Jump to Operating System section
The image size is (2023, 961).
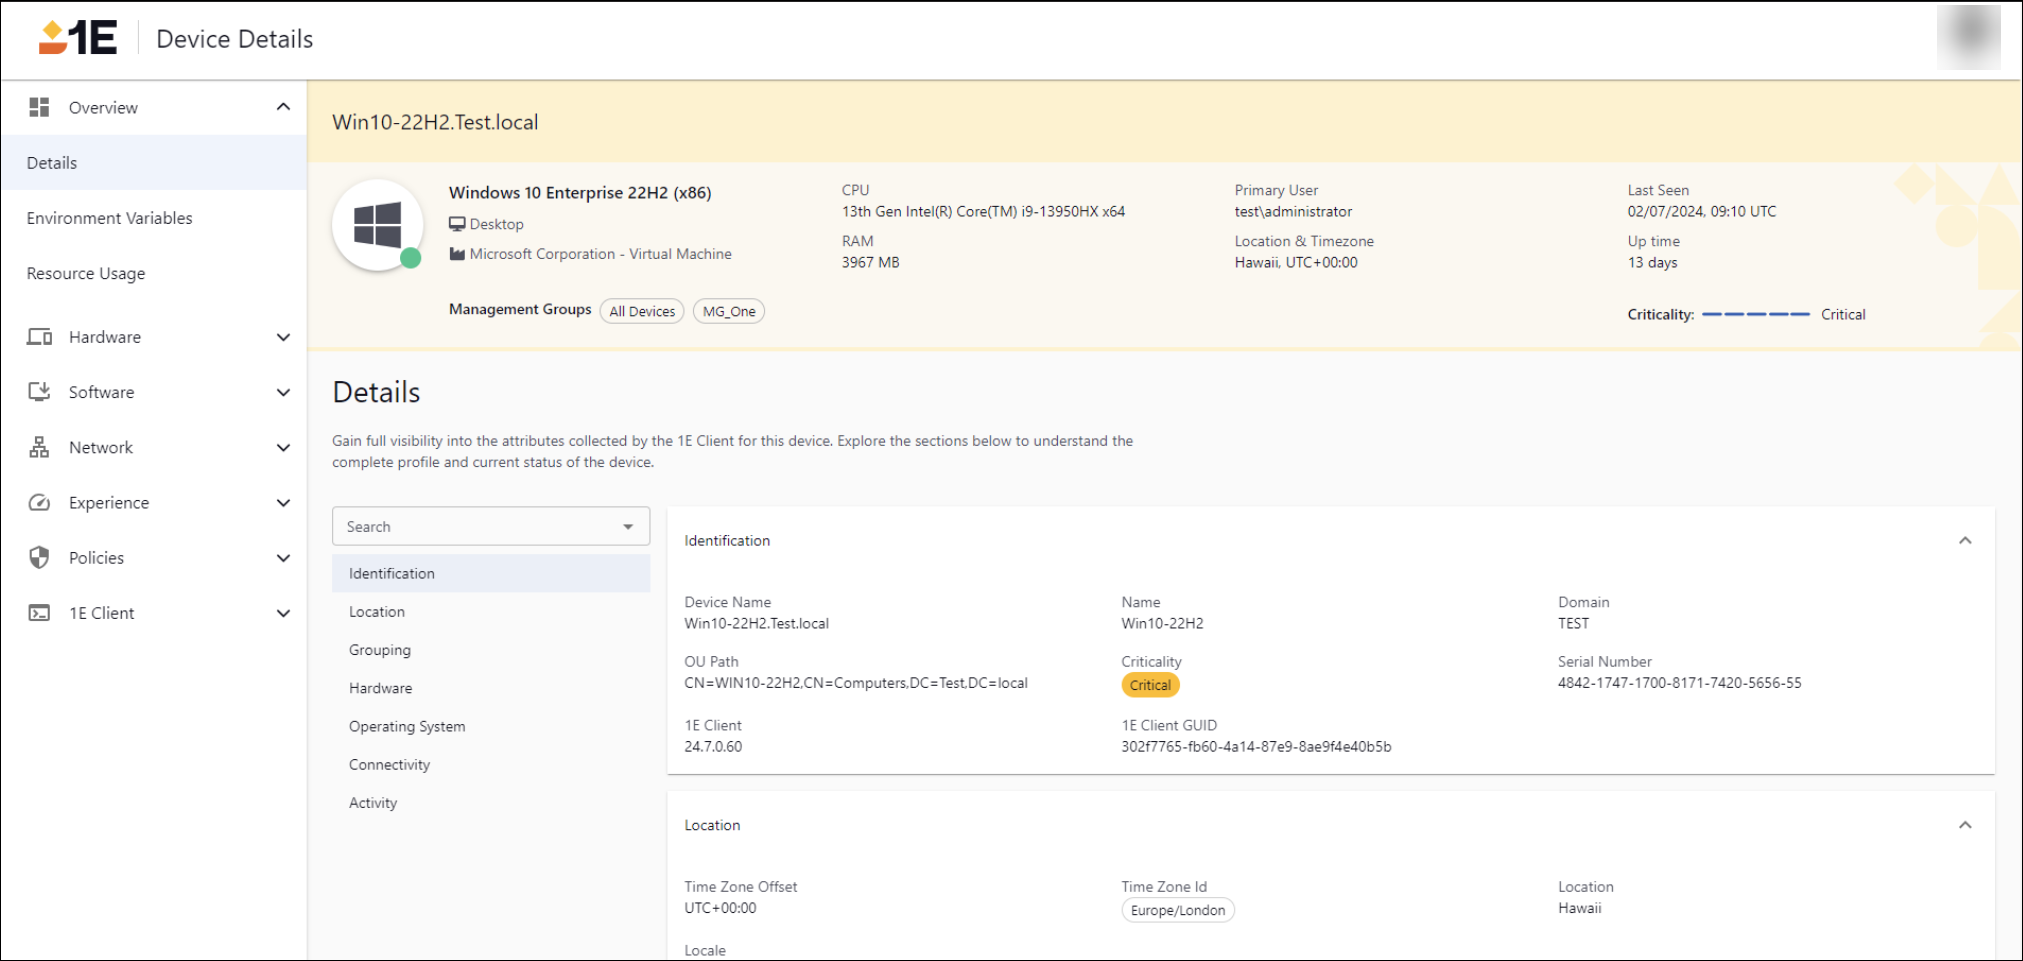[x=407, y=726]
